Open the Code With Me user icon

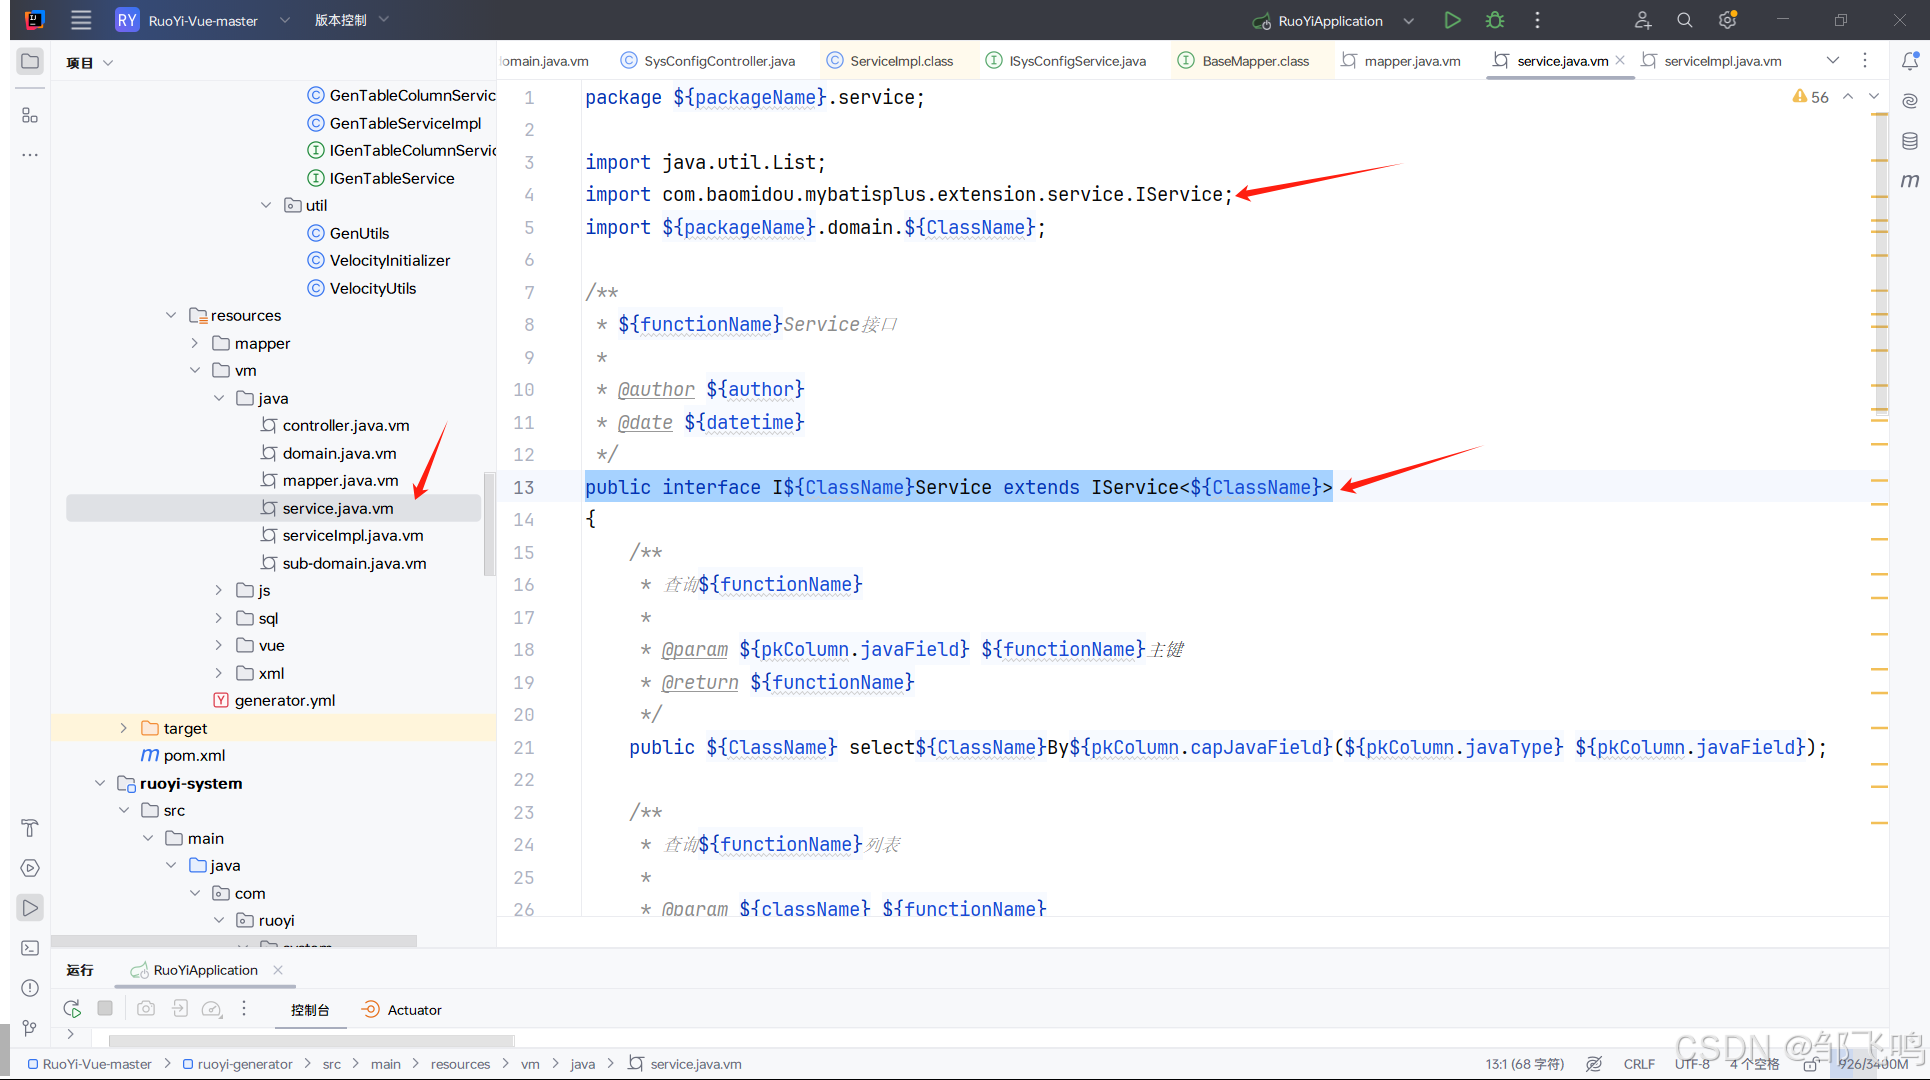pos(1642,20)
